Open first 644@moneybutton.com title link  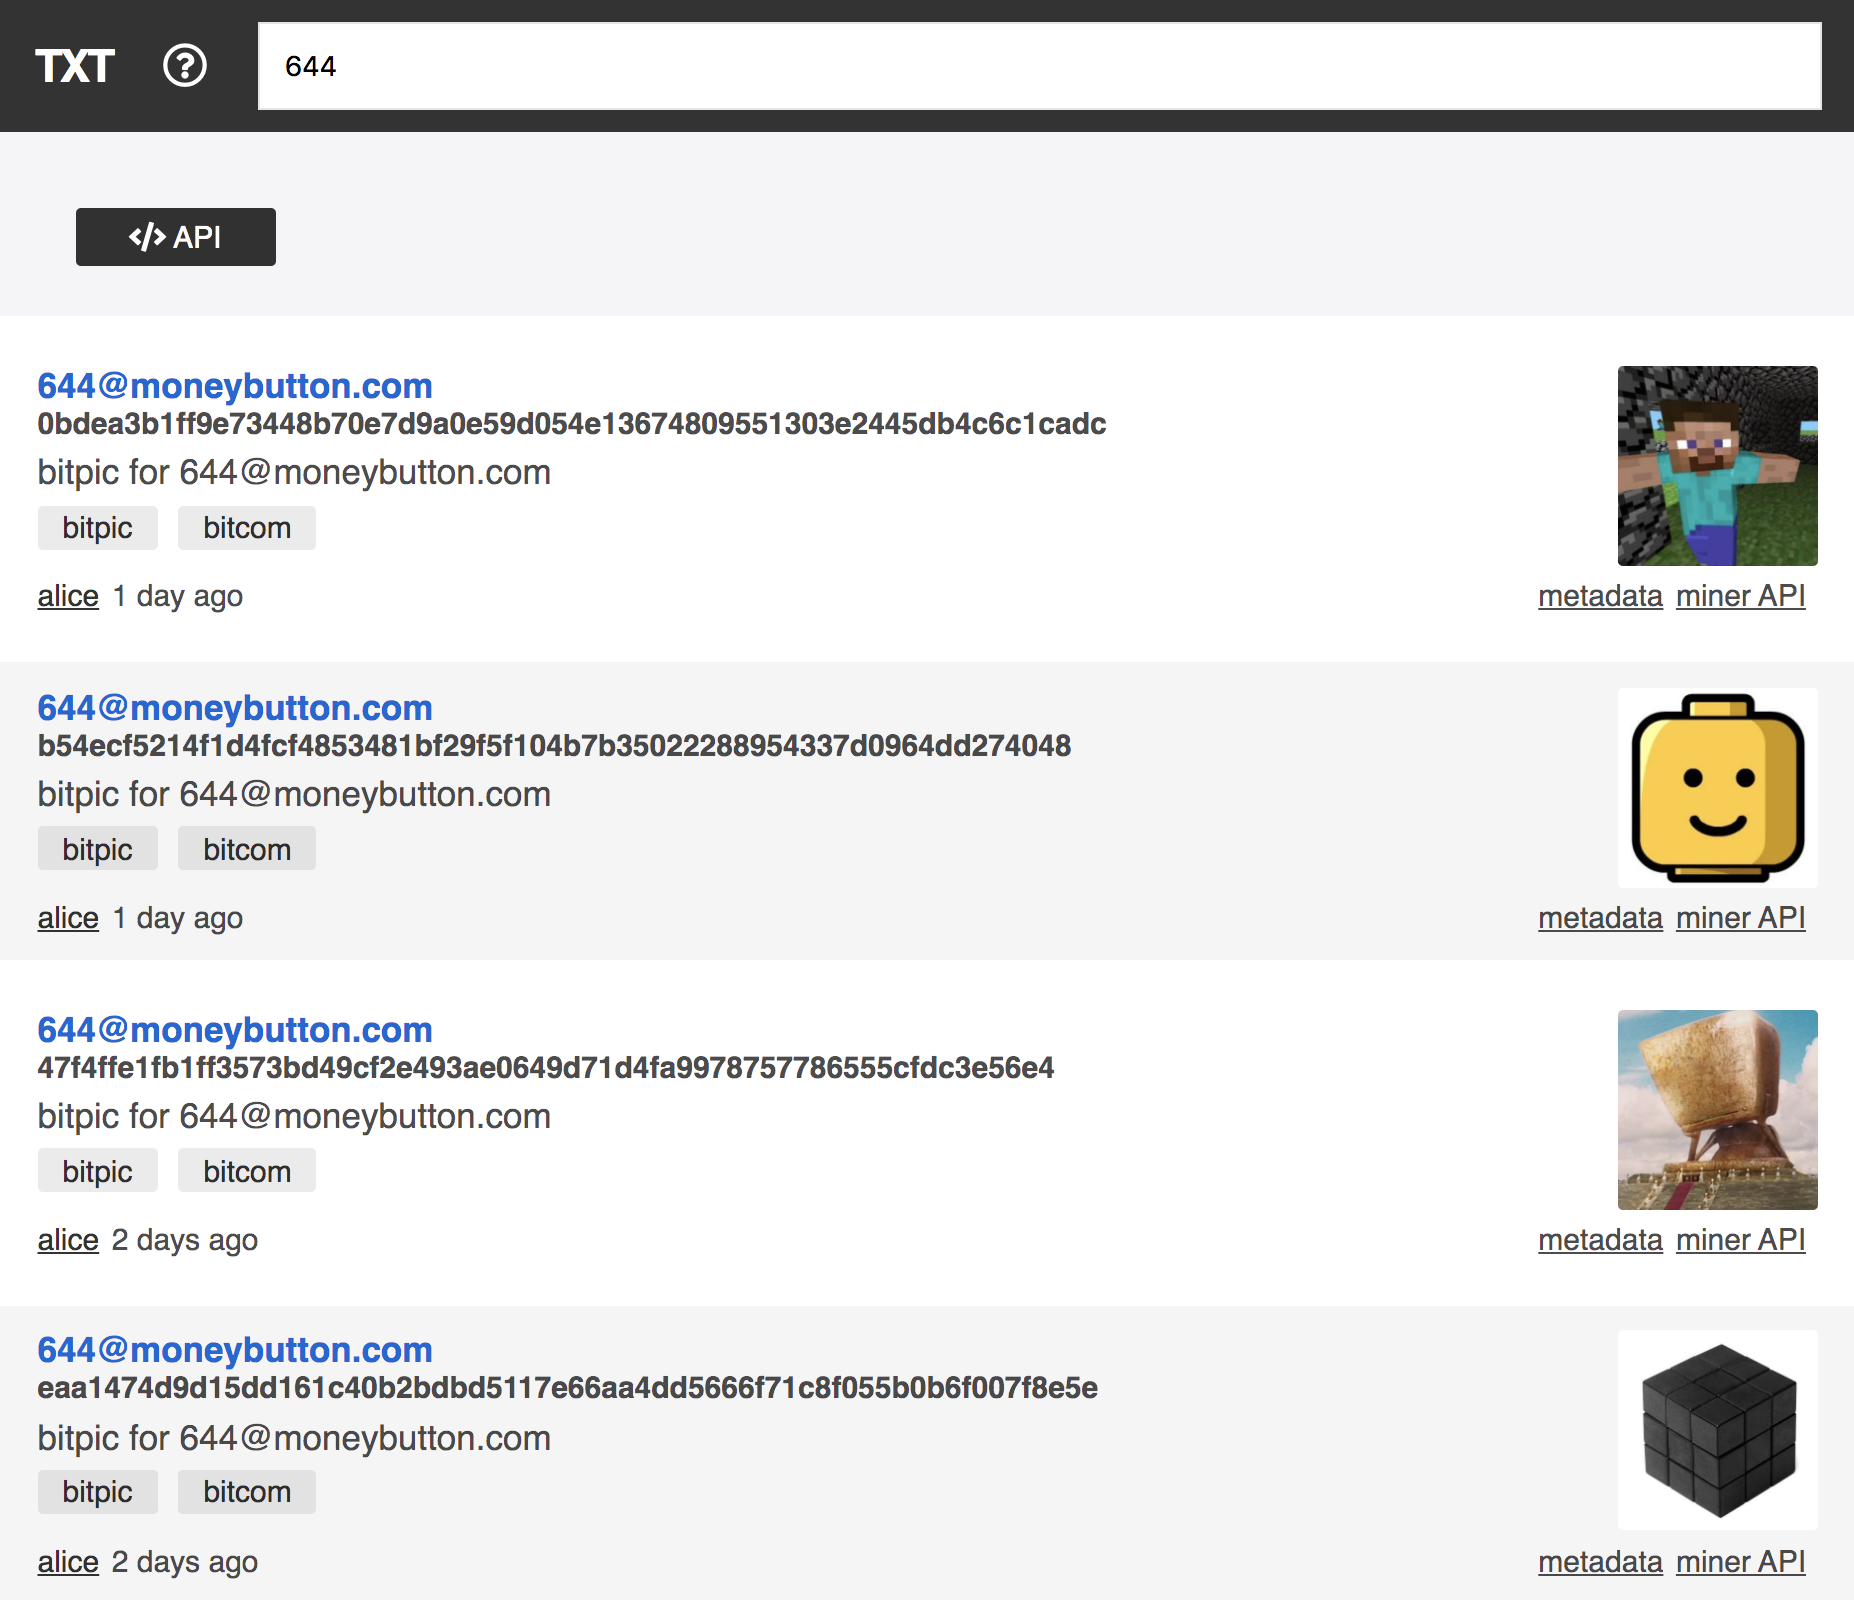click(x=235, y=386)
